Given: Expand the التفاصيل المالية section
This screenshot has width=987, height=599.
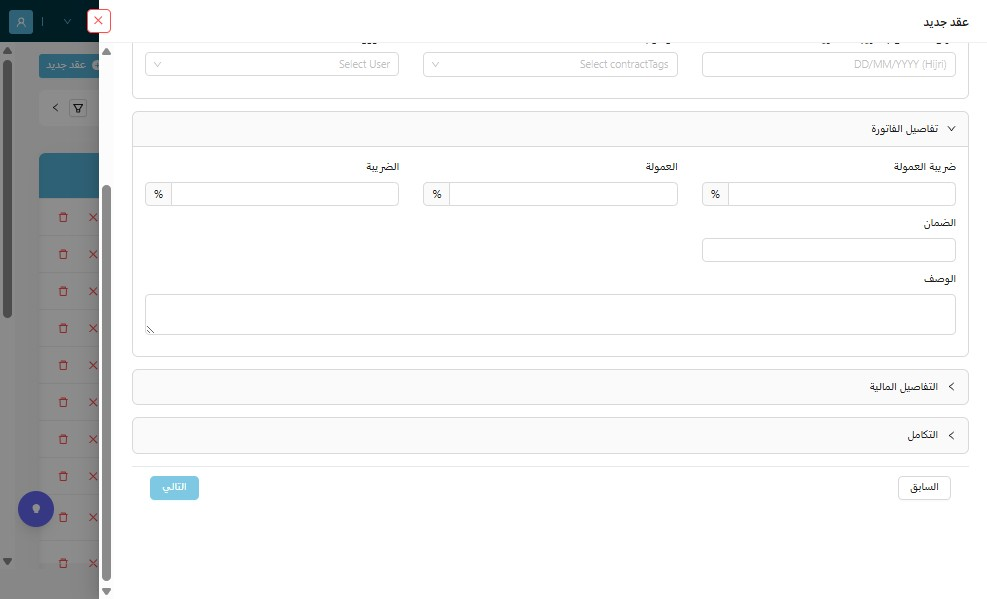Looking at the screenshot, I should pyautogui.click(x=550, y=387).
